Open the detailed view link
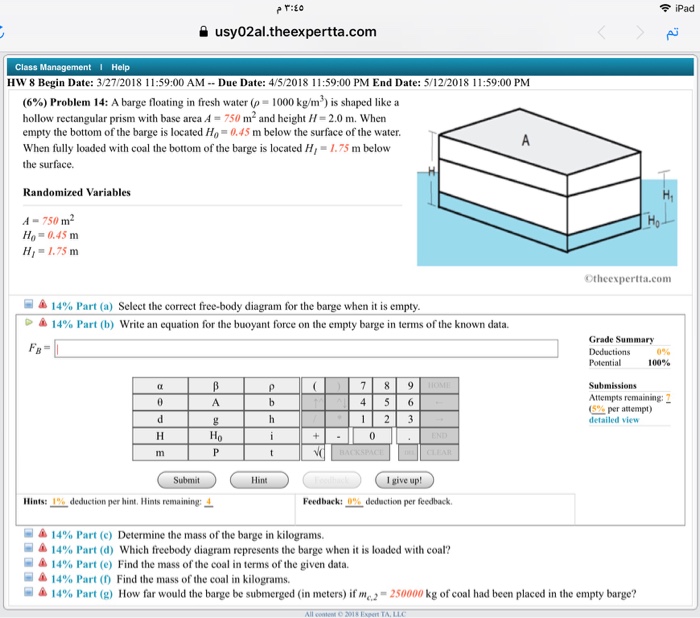700x618 pixels. click(614, 420)
